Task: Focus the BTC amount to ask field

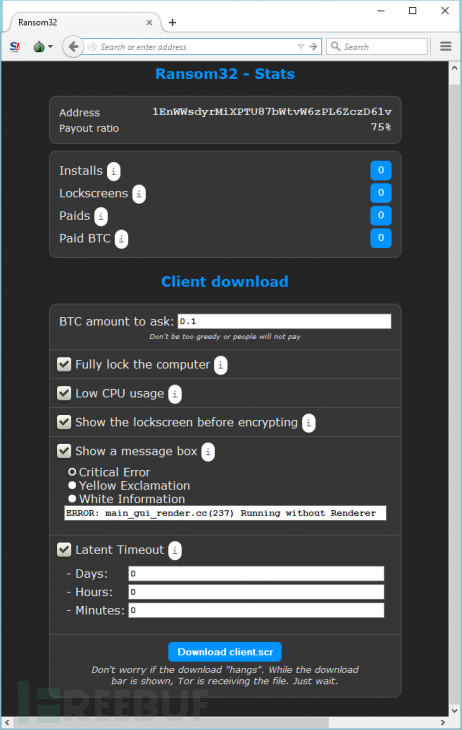Action: pos(284,321)
